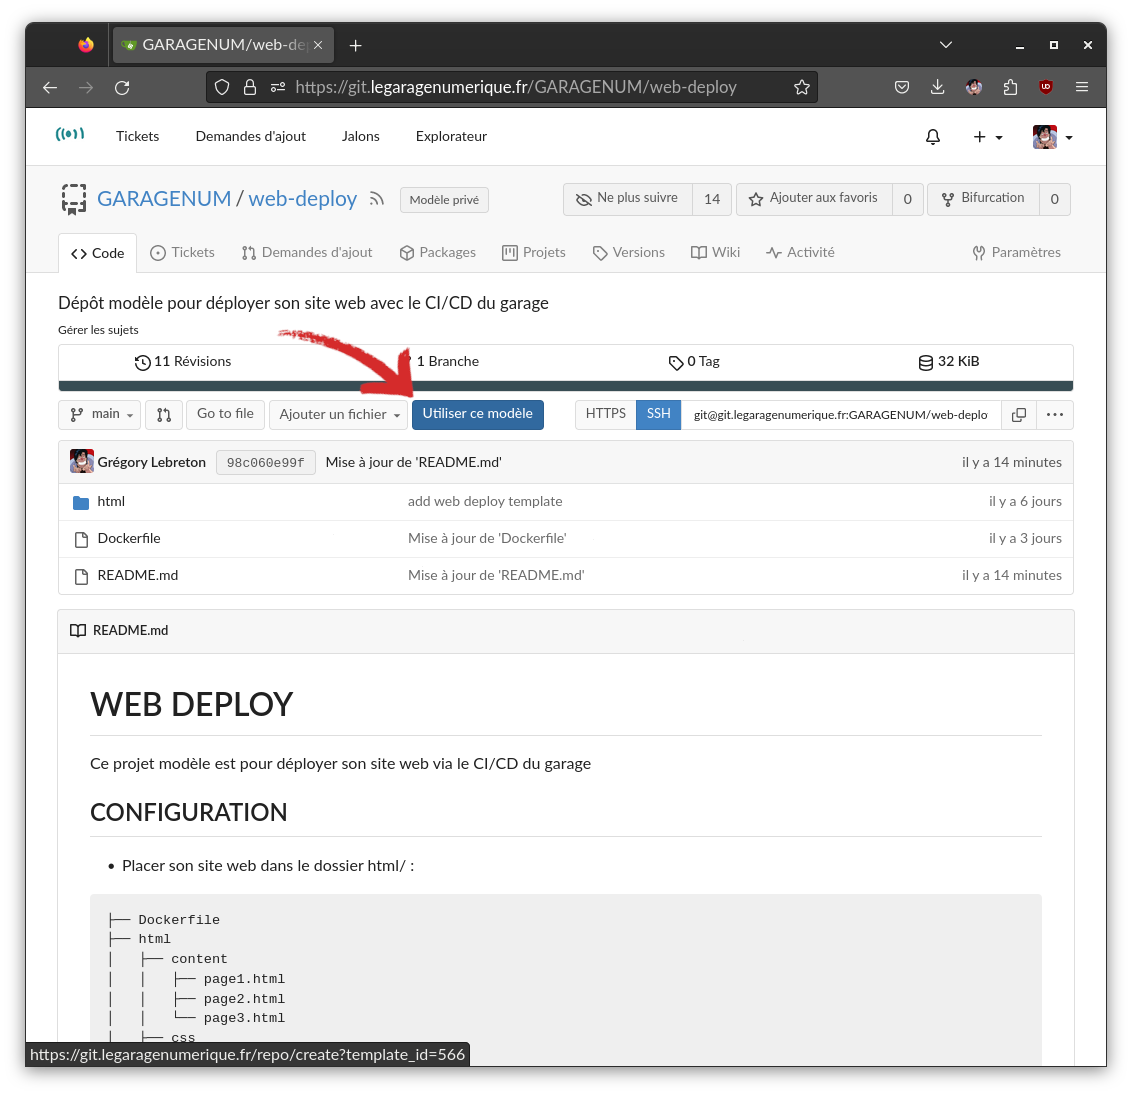1132x1095 pixels.
Task: Click the notifications bell icon
Action: point(932,137)
